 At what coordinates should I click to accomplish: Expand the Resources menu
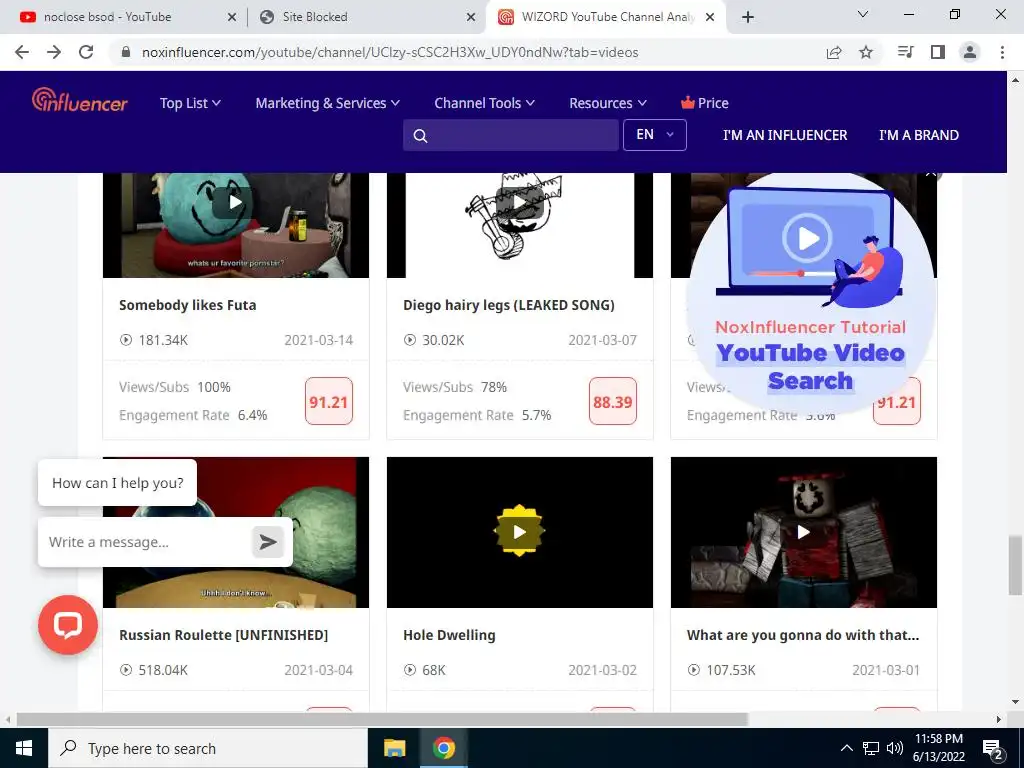608,103
